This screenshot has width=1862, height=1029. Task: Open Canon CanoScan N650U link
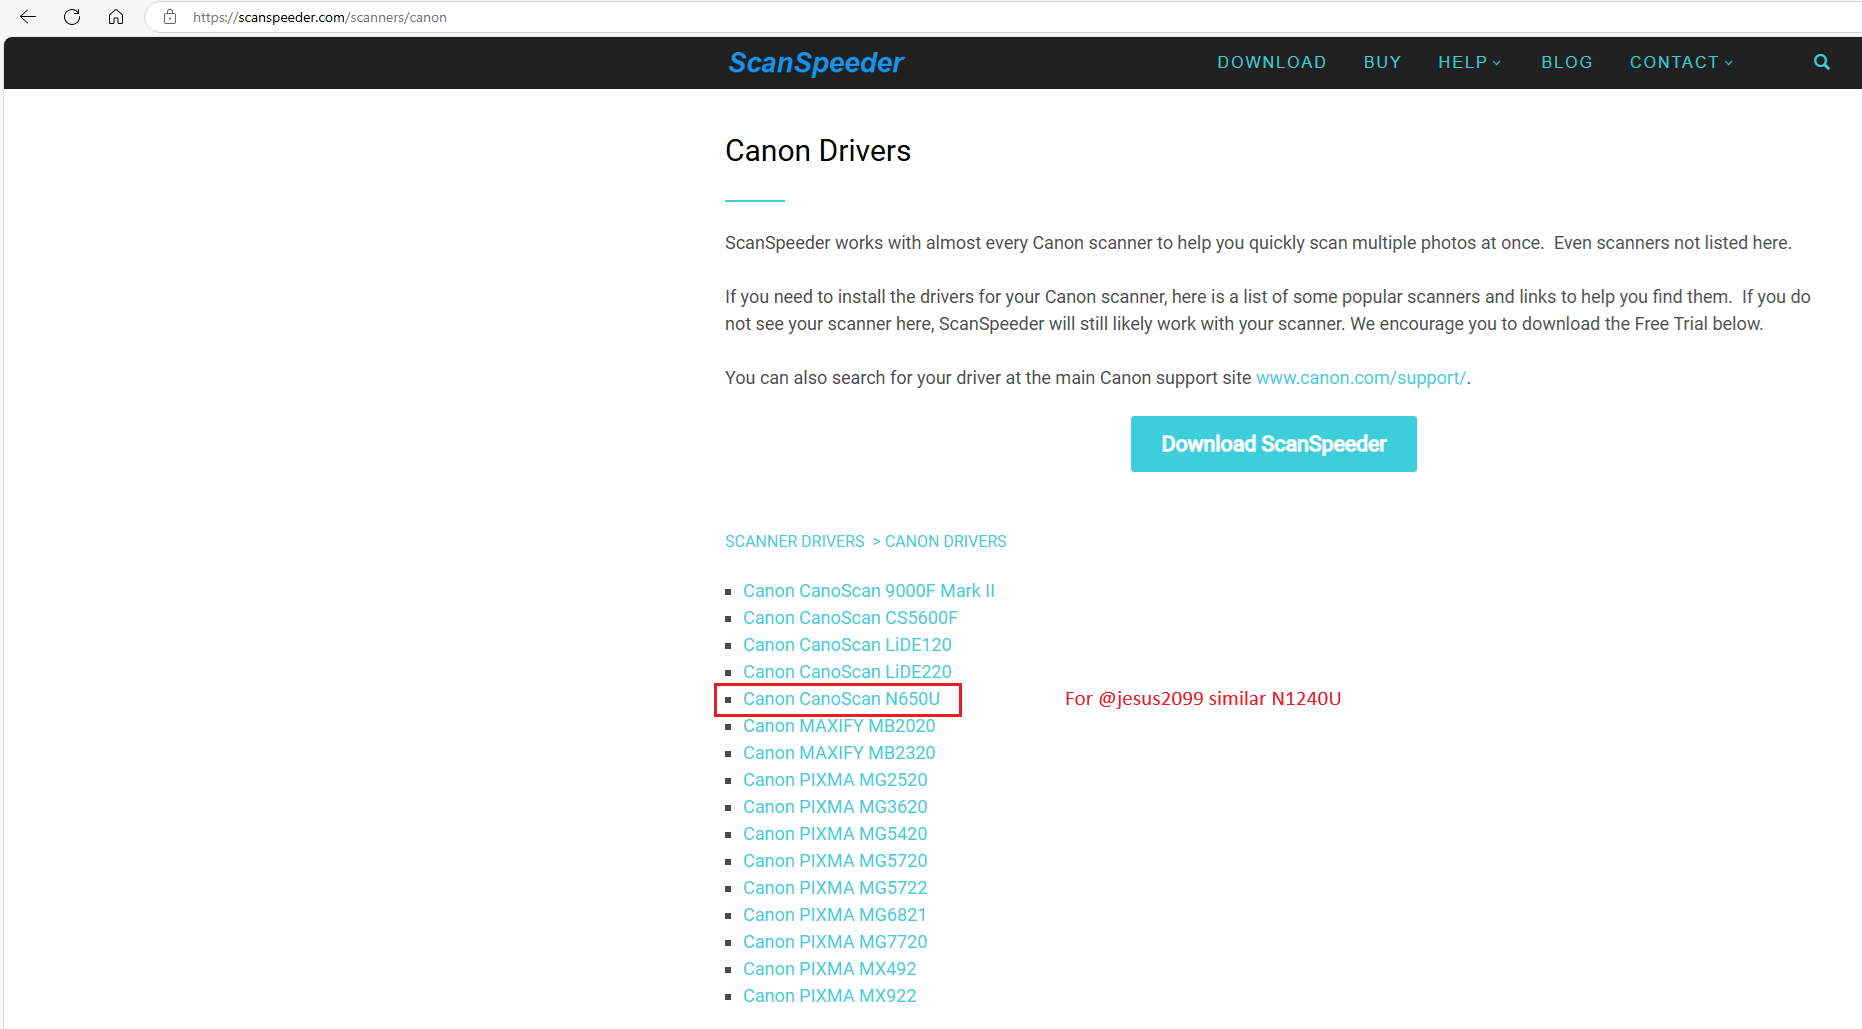click(842, 699)
